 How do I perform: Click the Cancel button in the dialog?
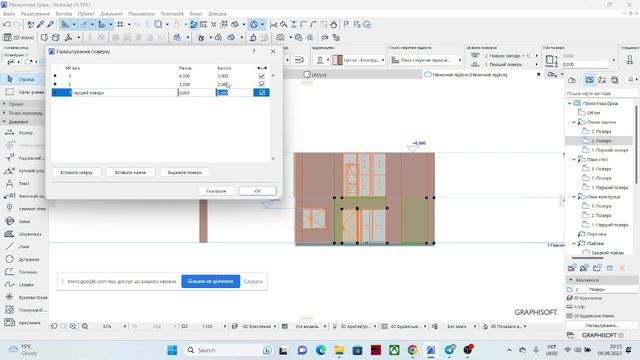(x=216, y=191)
